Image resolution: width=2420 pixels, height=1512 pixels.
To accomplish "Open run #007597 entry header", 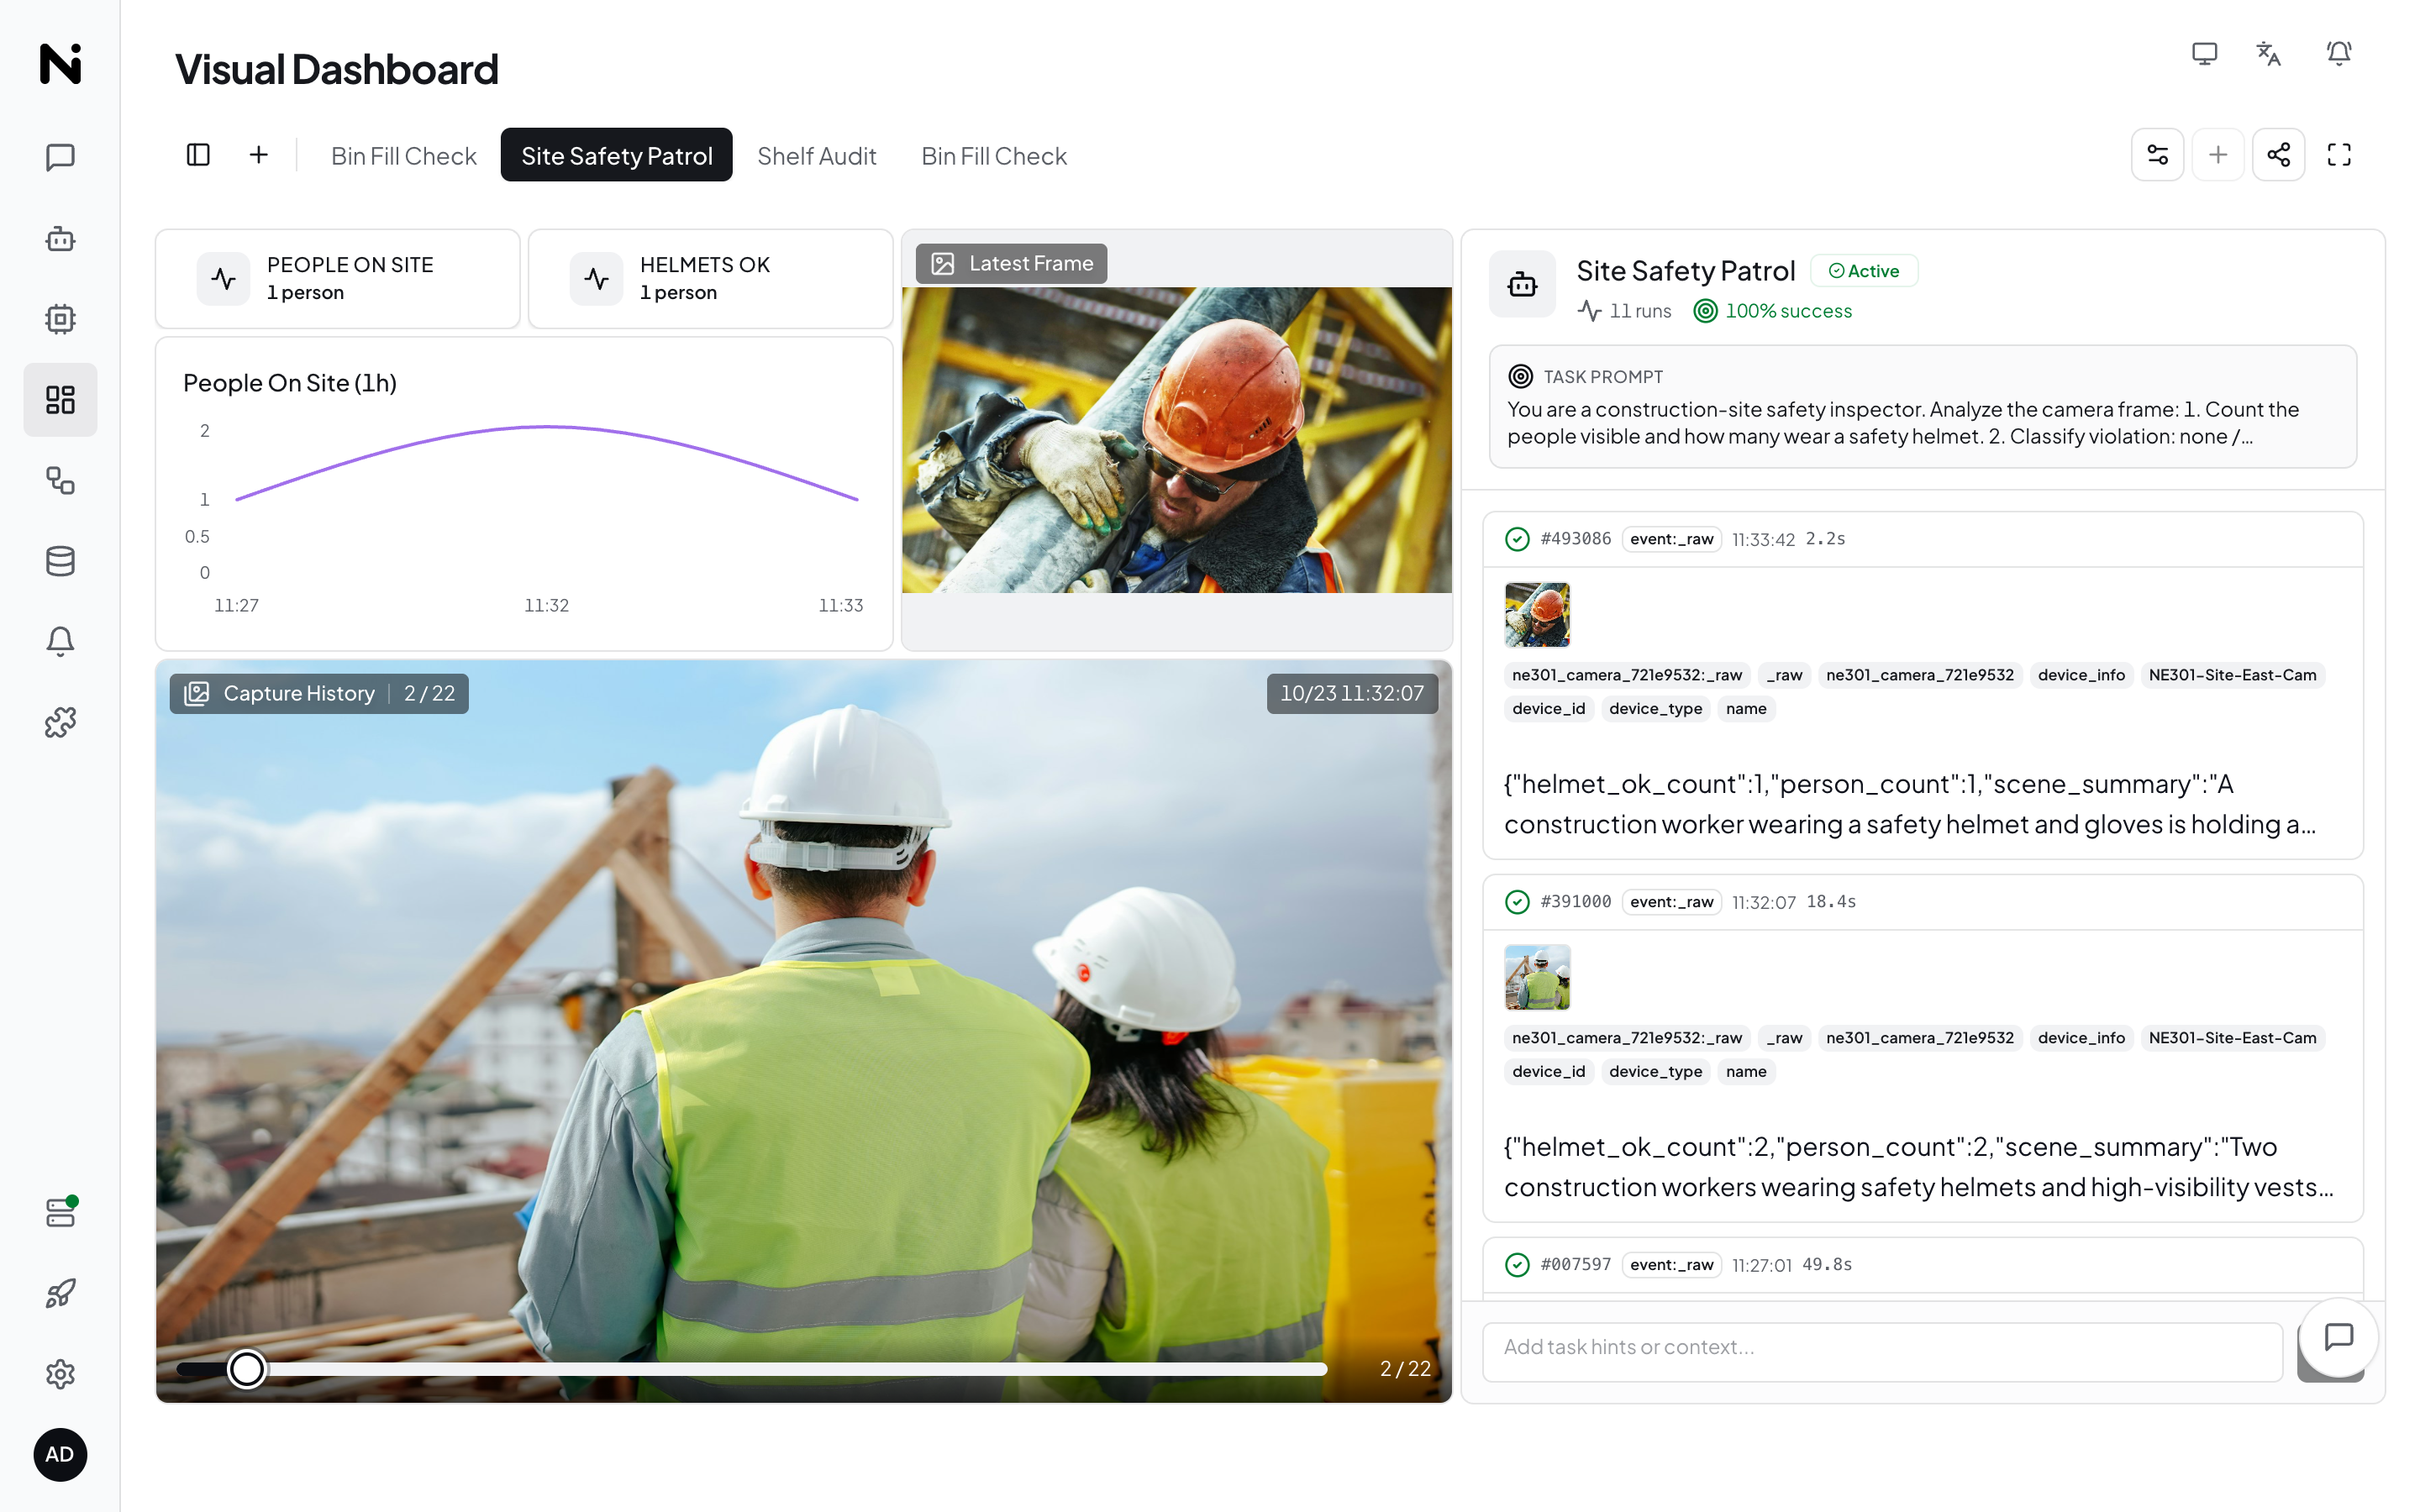I will point(1922,1264).
